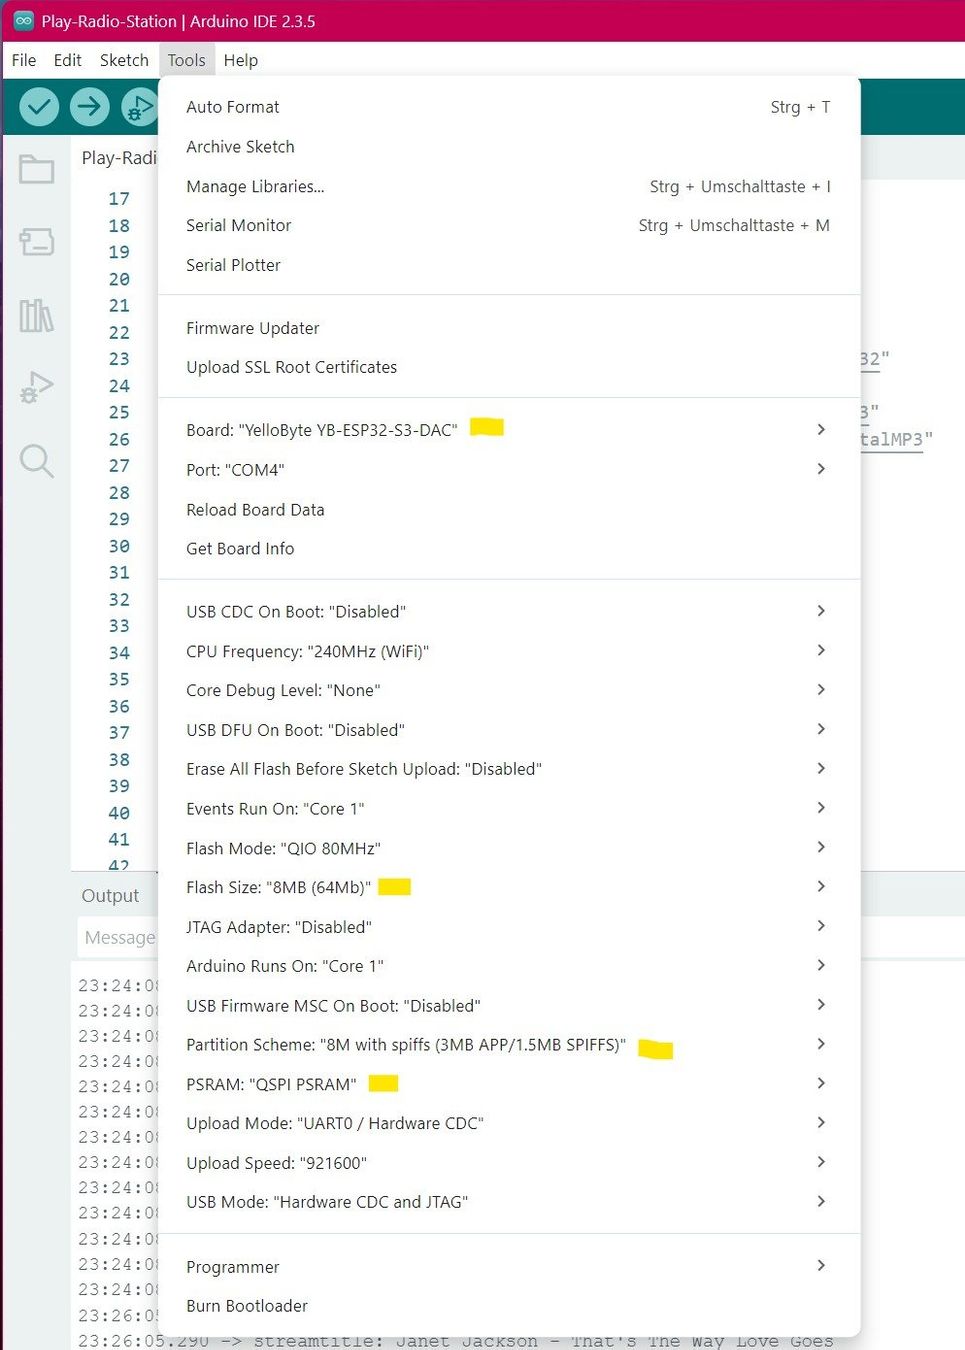
Task: Expand Arduino Runs On submenu
Action: 509,966
